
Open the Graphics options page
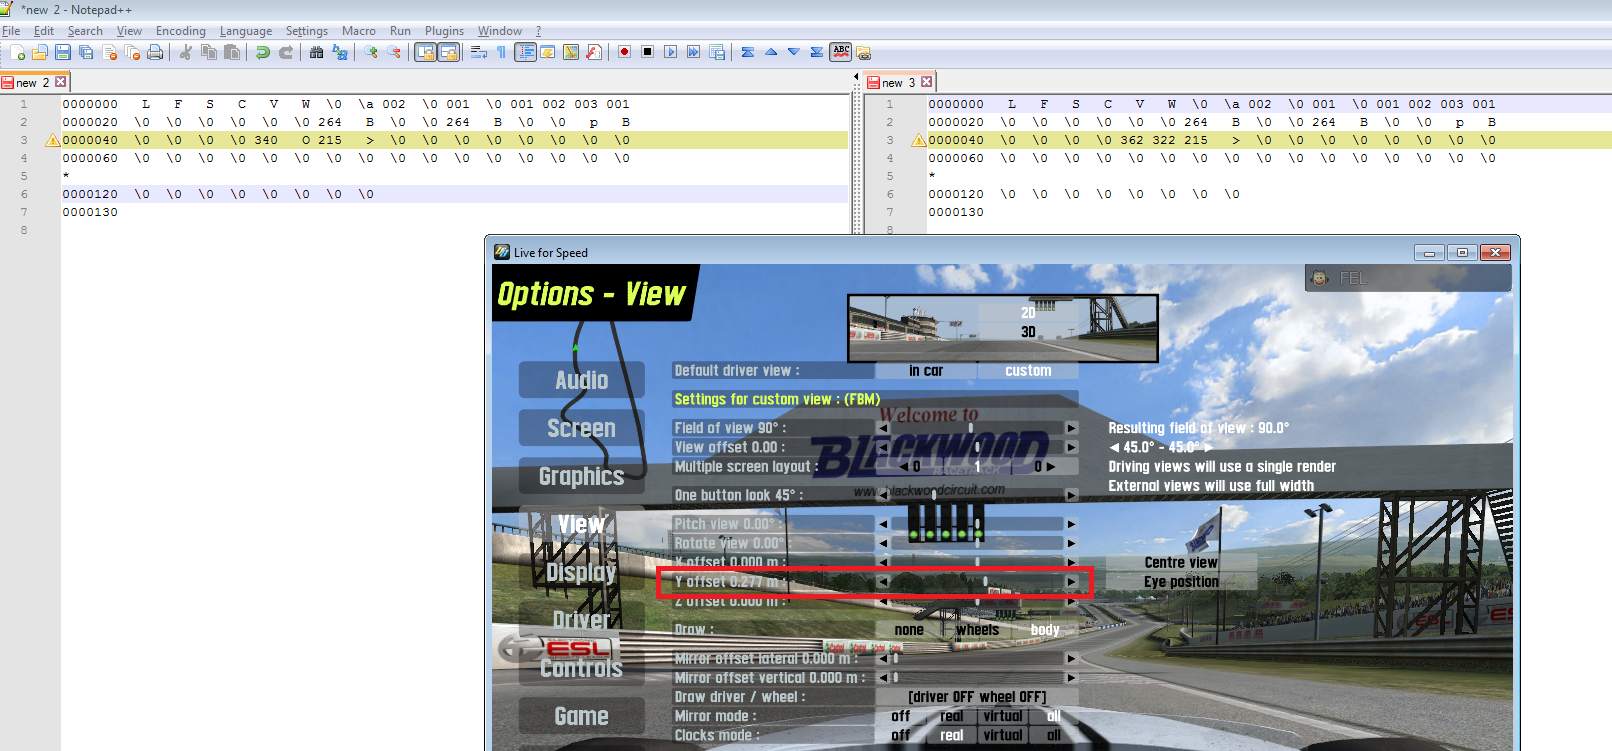coord(582,476)
